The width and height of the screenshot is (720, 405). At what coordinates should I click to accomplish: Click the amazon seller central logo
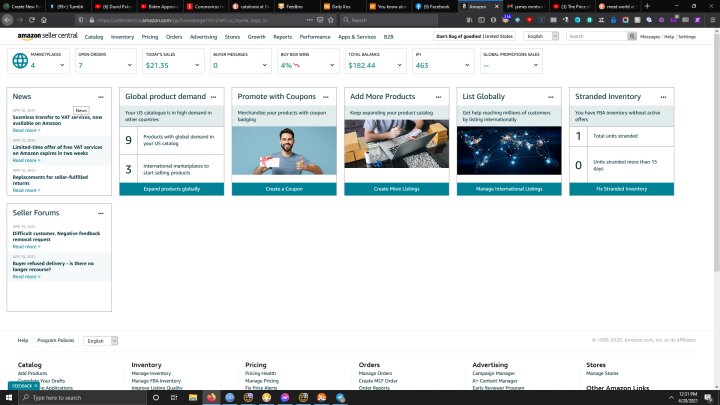(47, 36)
